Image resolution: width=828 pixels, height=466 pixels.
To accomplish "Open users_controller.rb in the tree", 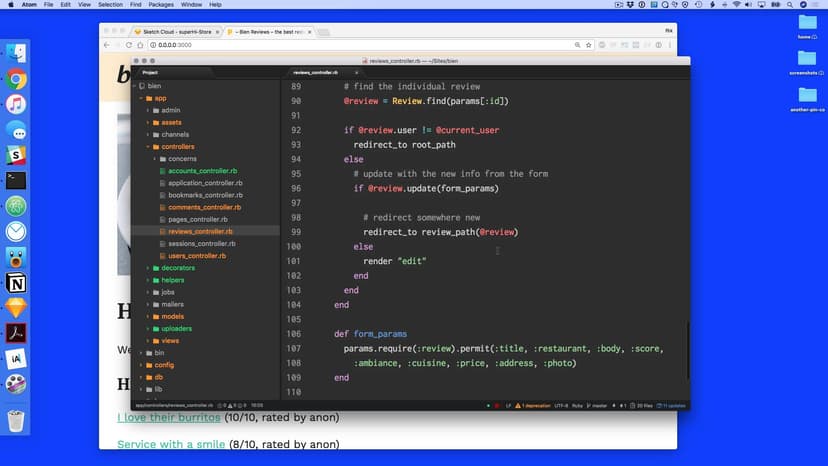I will 197,256.
